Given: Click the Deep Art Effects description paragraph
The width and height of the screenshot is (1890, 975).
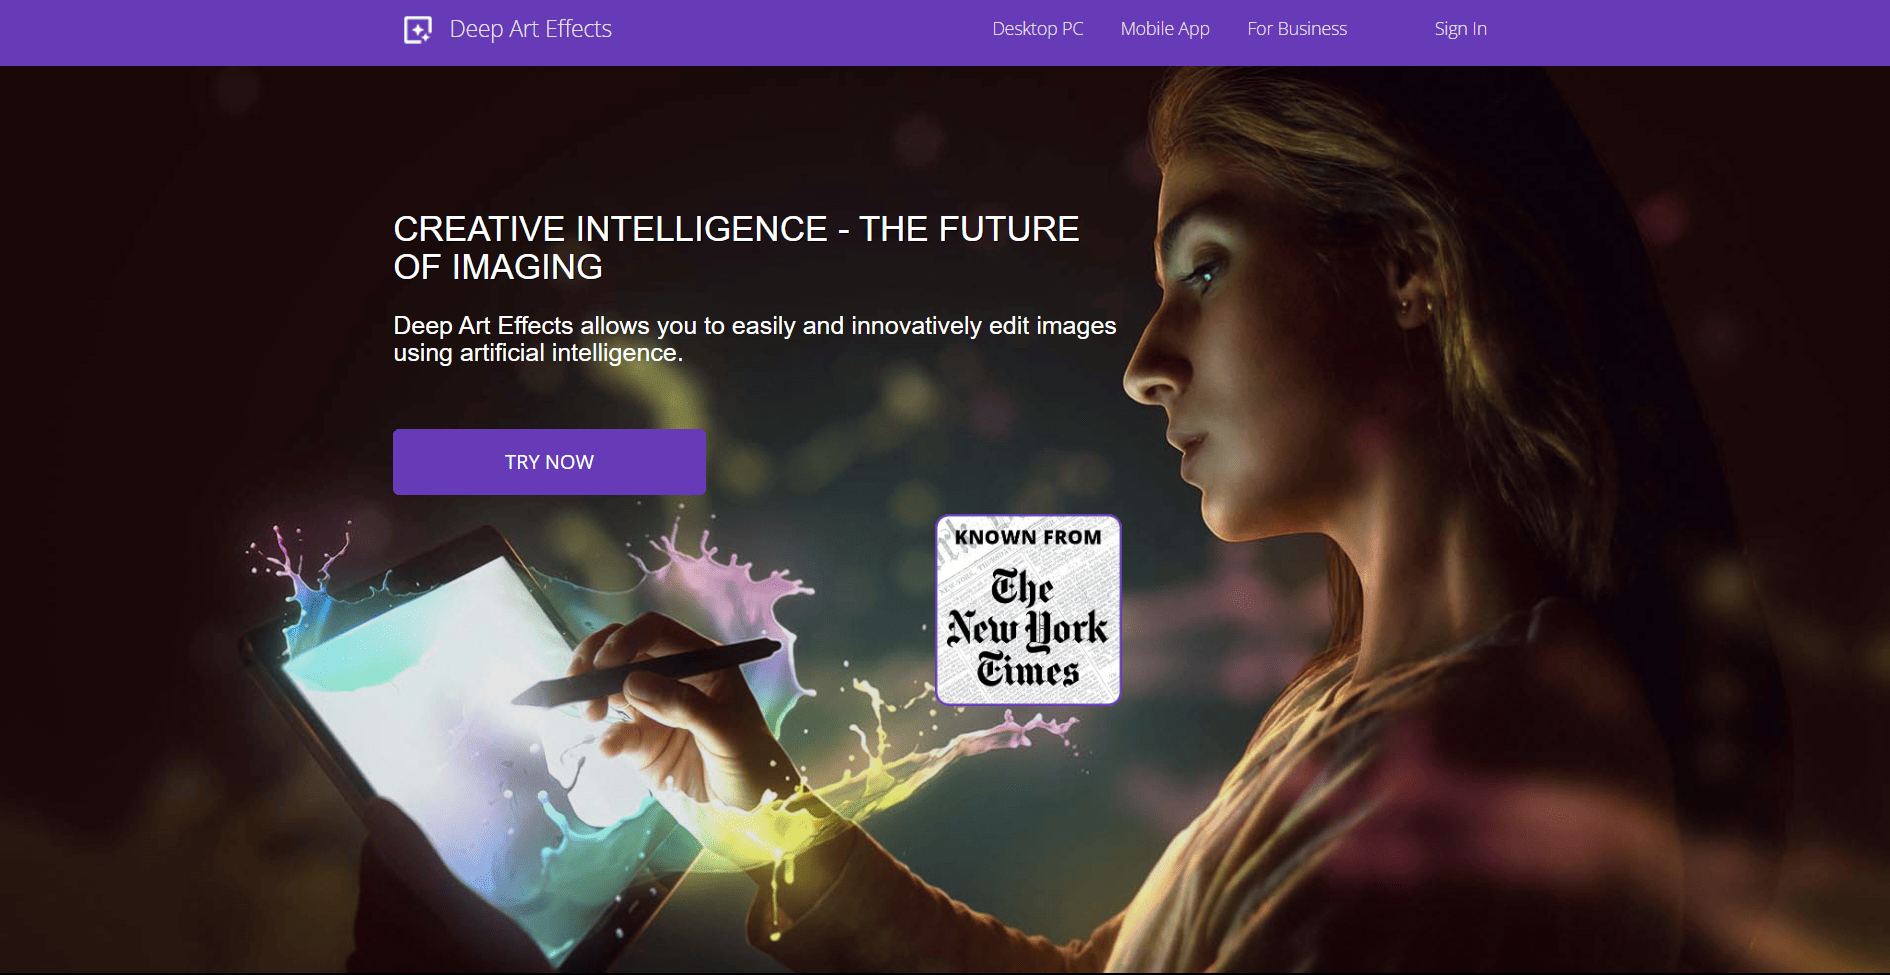Looking at the screenshot, I should pos(755,339).
